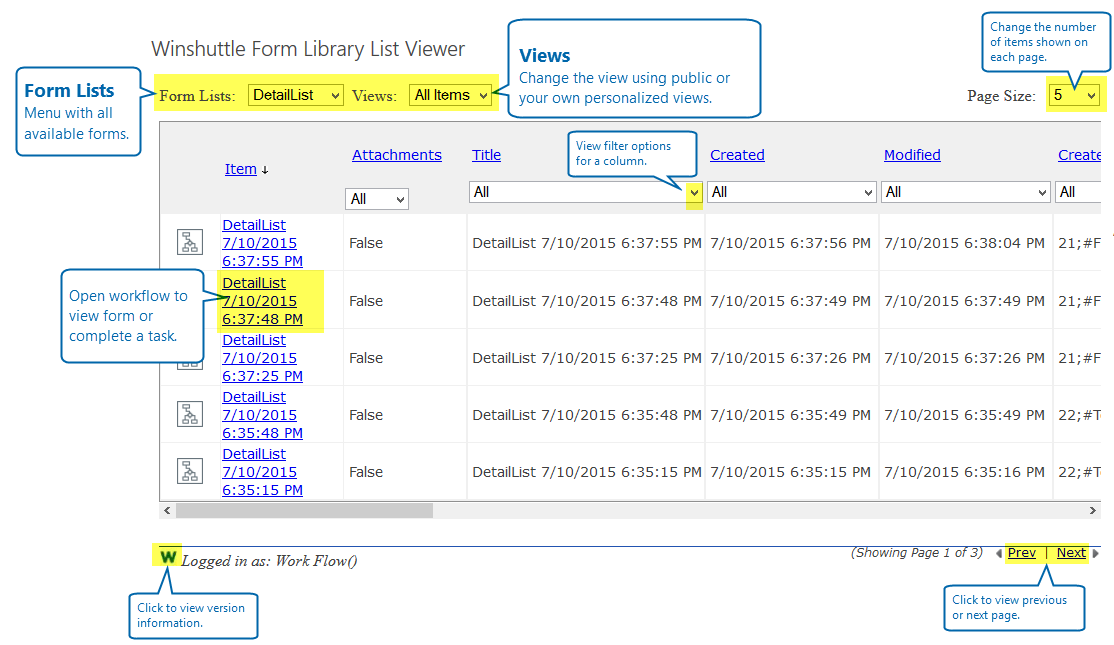
Task: Click the Created cell '7/10/2015 6:37:56 PM'
Action: click(x=790, y=243)
